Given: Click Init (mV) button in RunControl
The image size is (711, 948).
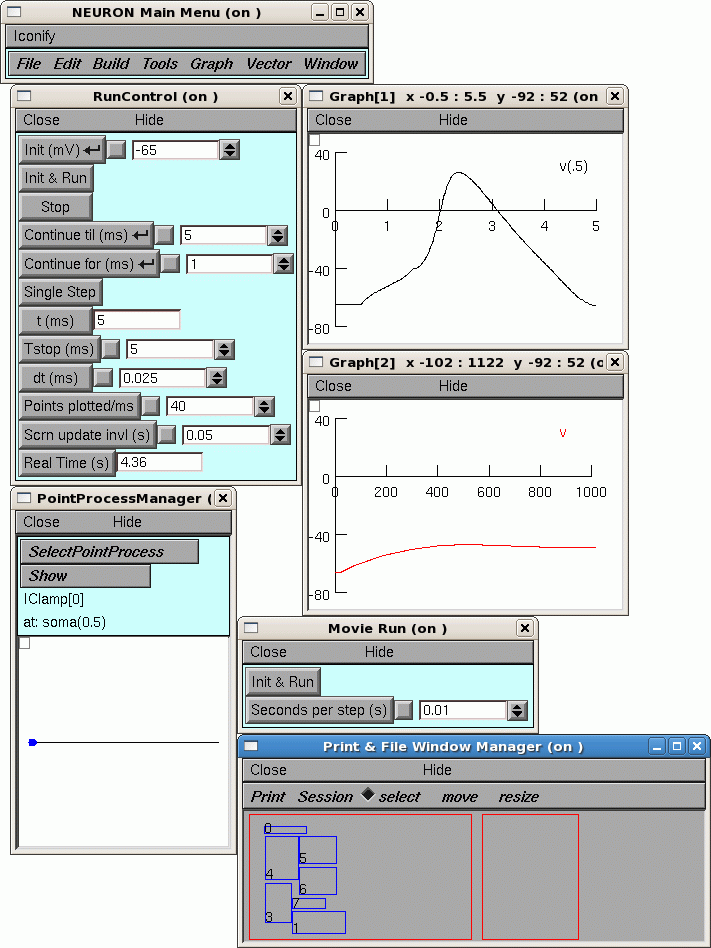Looking at the screenshot, I should point(62,149).
